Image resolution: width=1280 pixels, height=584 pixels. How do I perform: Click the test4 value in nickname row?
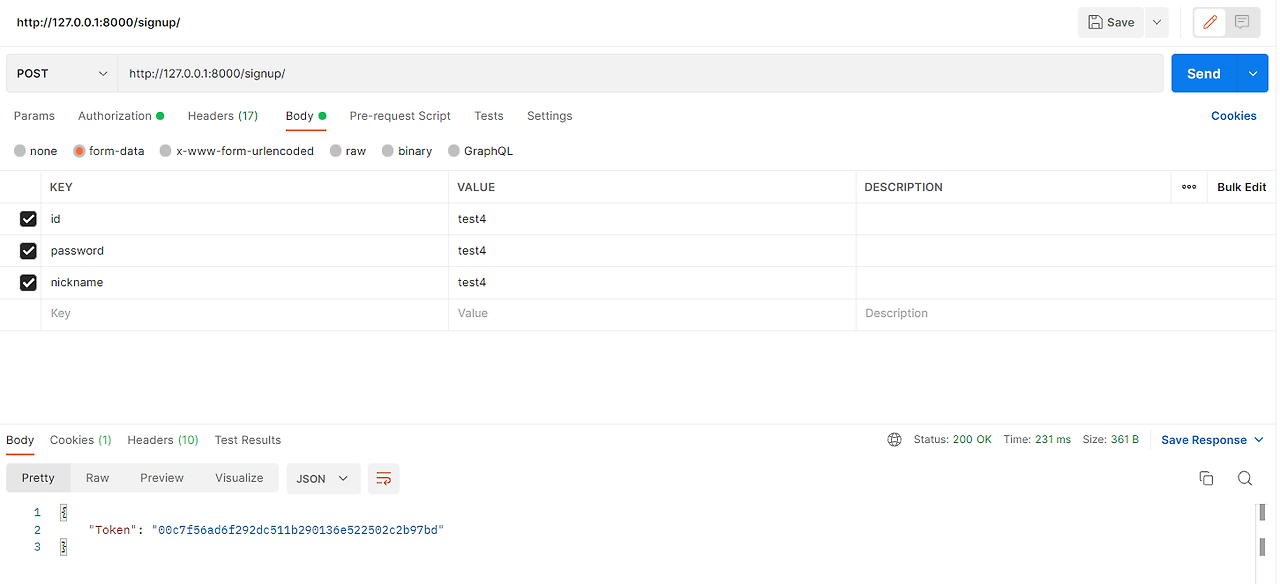[472, 283]
